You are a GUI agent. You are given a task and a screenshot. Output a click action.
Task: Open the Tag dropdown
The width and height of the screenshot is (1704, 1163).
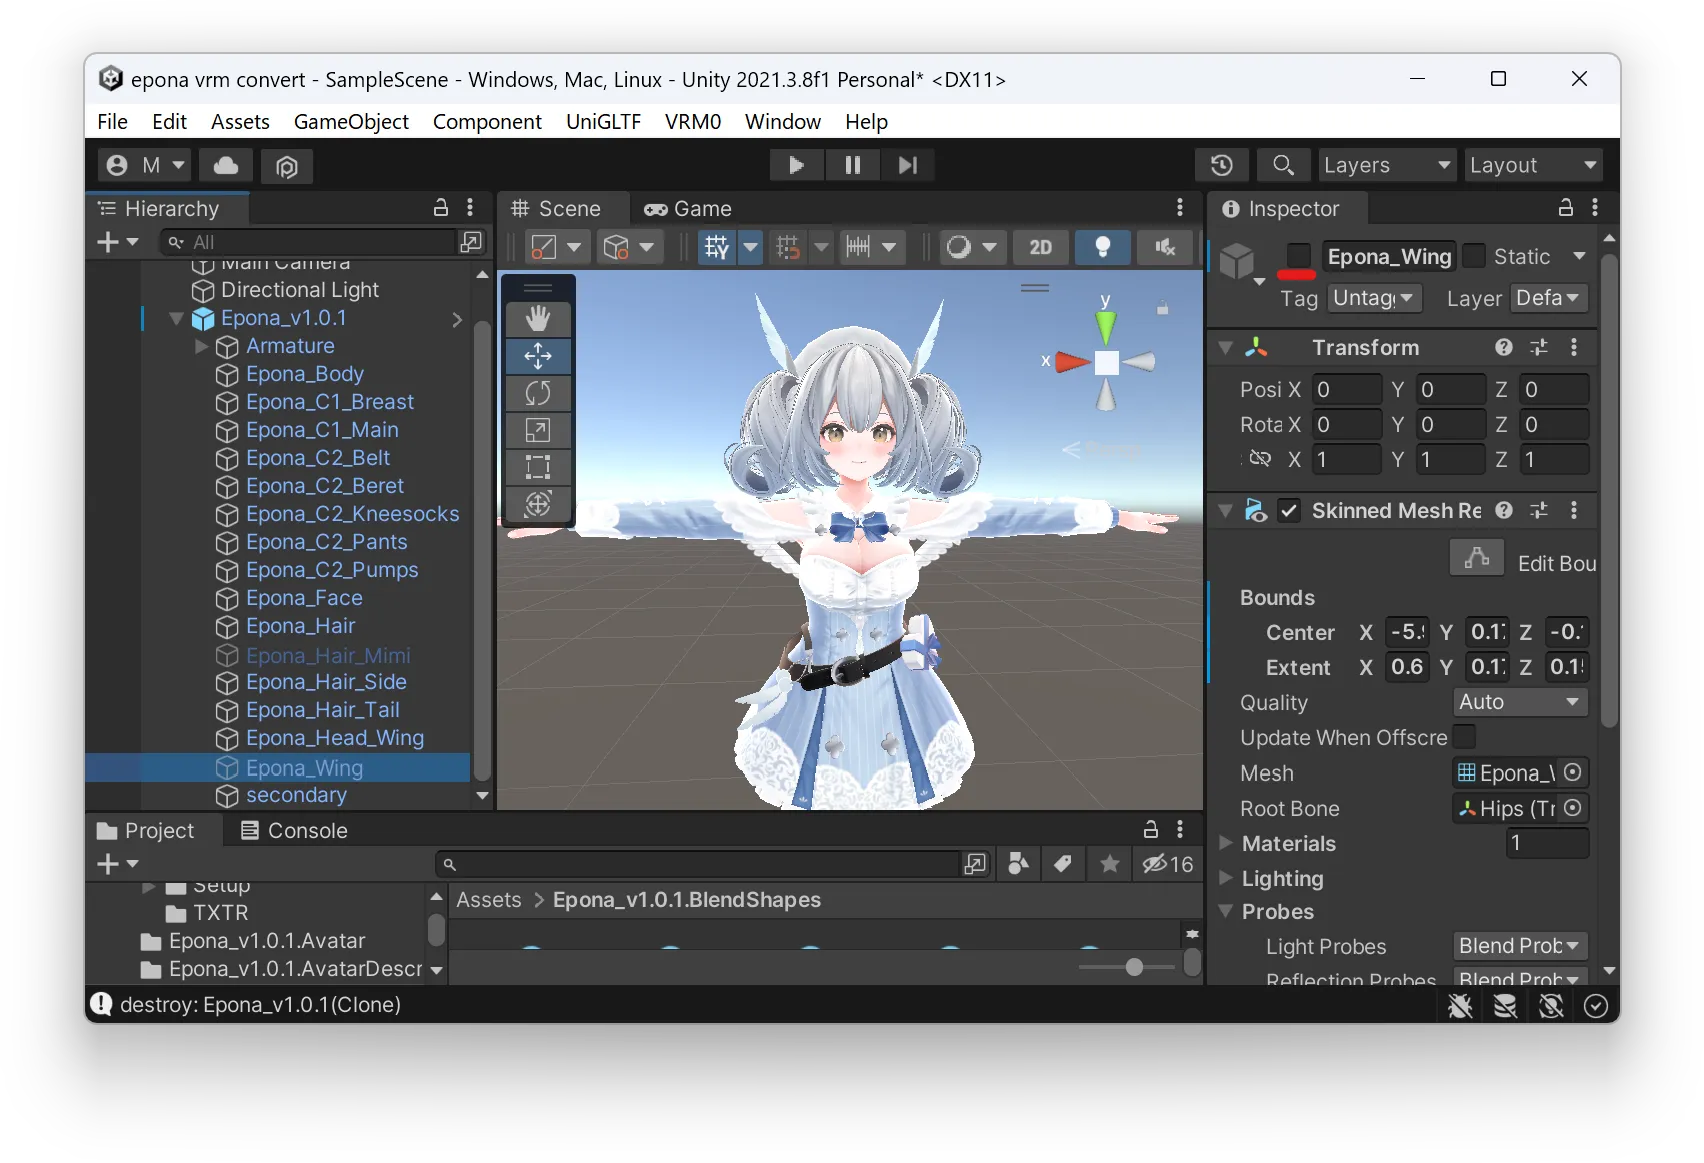(x=1374, y=298)
